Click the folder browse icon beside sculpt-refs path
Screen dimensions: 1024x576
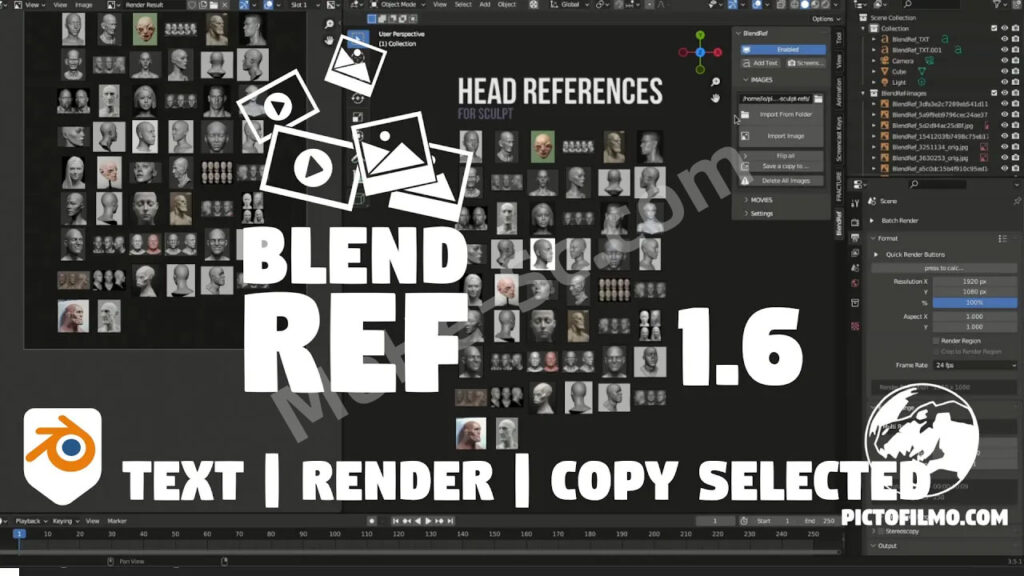817,98
